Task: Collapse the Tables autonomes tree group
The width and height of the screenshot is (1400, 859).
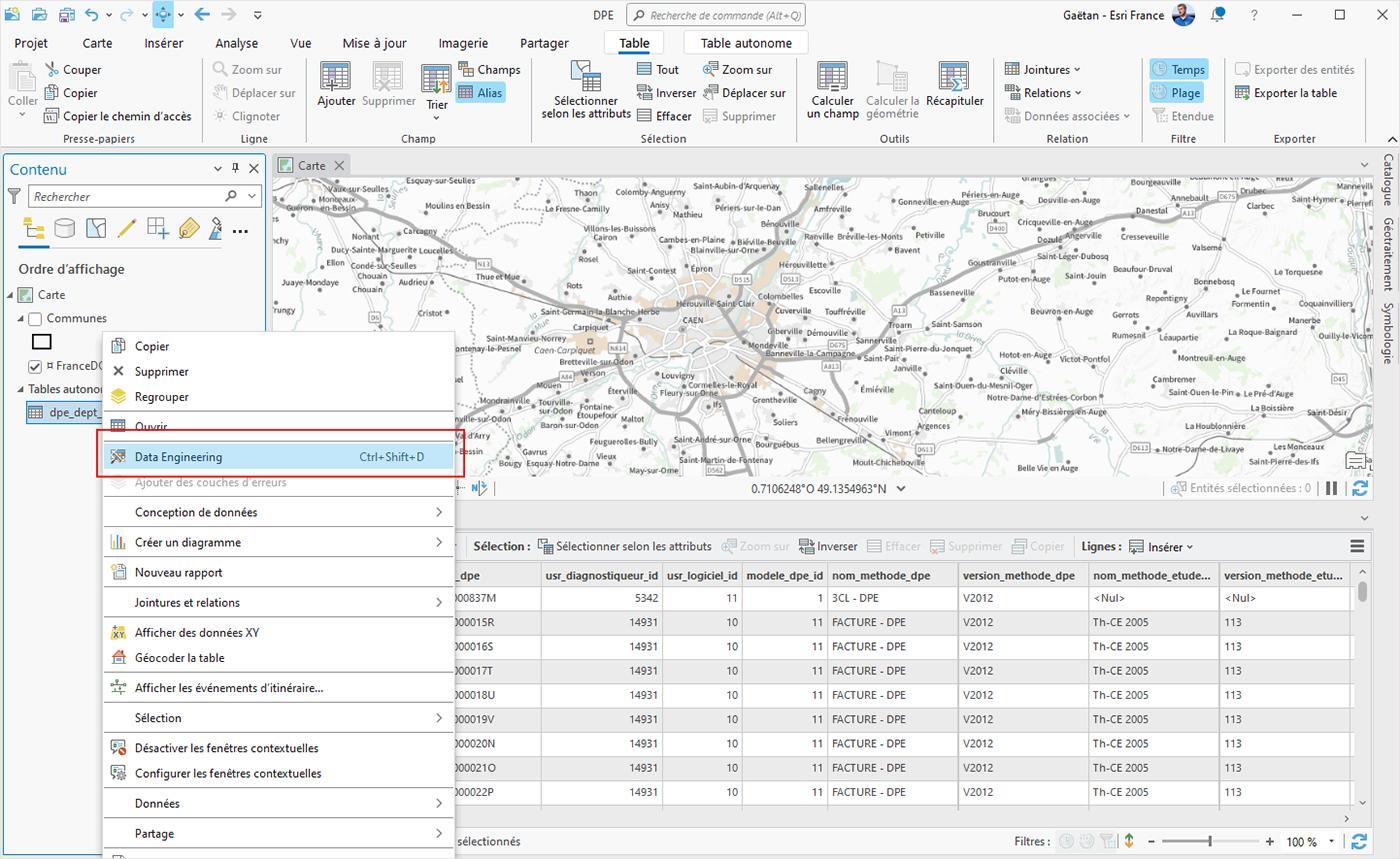Action: click(x=20, y=389)
